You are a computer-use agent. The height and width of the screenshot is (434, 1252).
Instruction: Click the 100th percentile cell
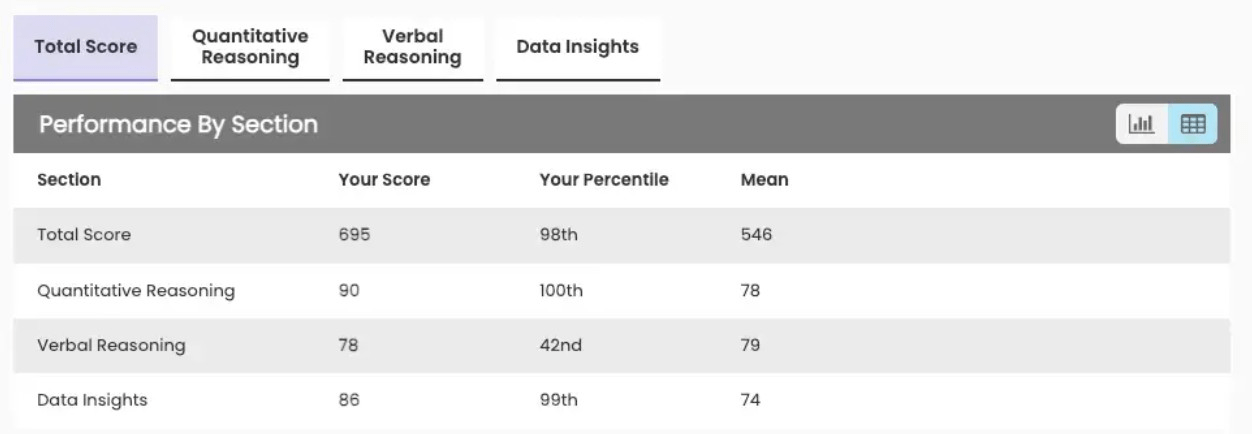[561, 291]
